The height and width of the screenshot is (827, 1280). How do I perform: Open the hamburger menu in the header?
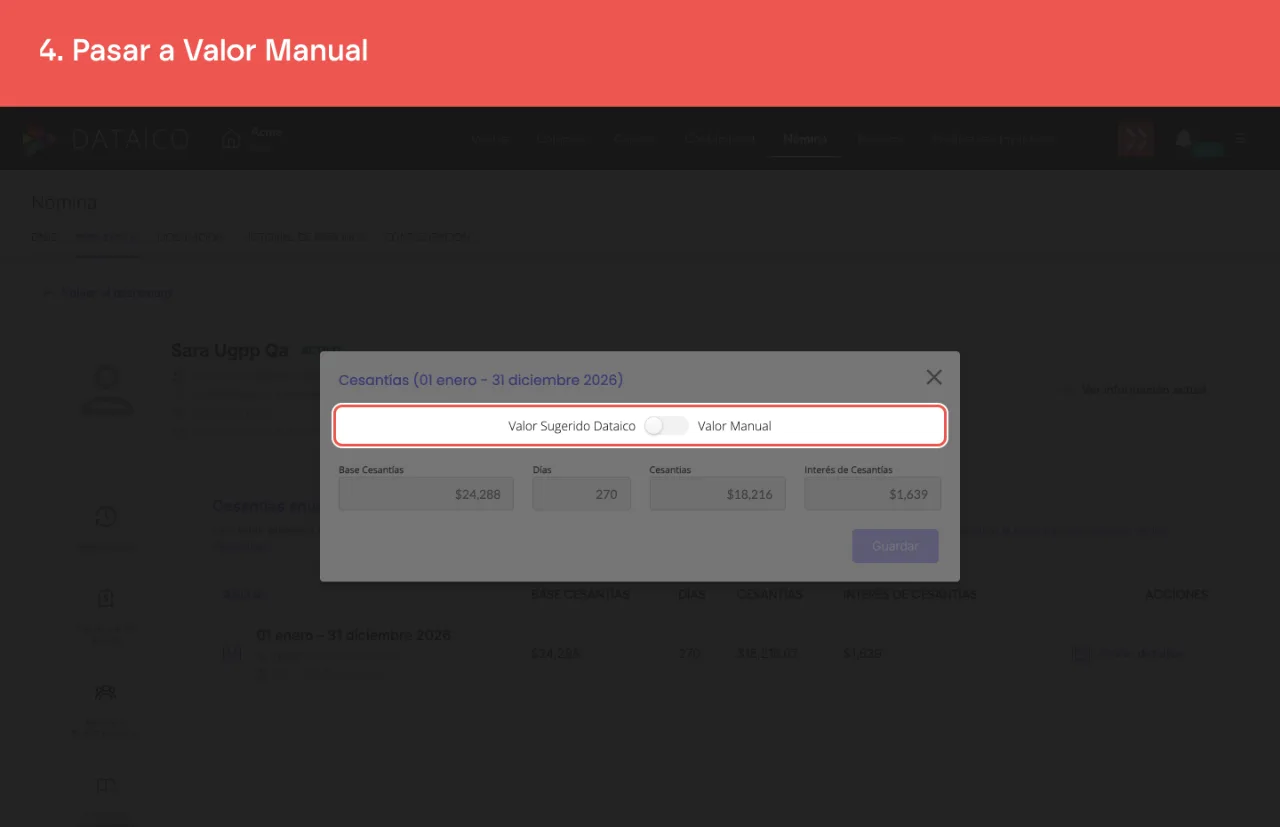1241,139
